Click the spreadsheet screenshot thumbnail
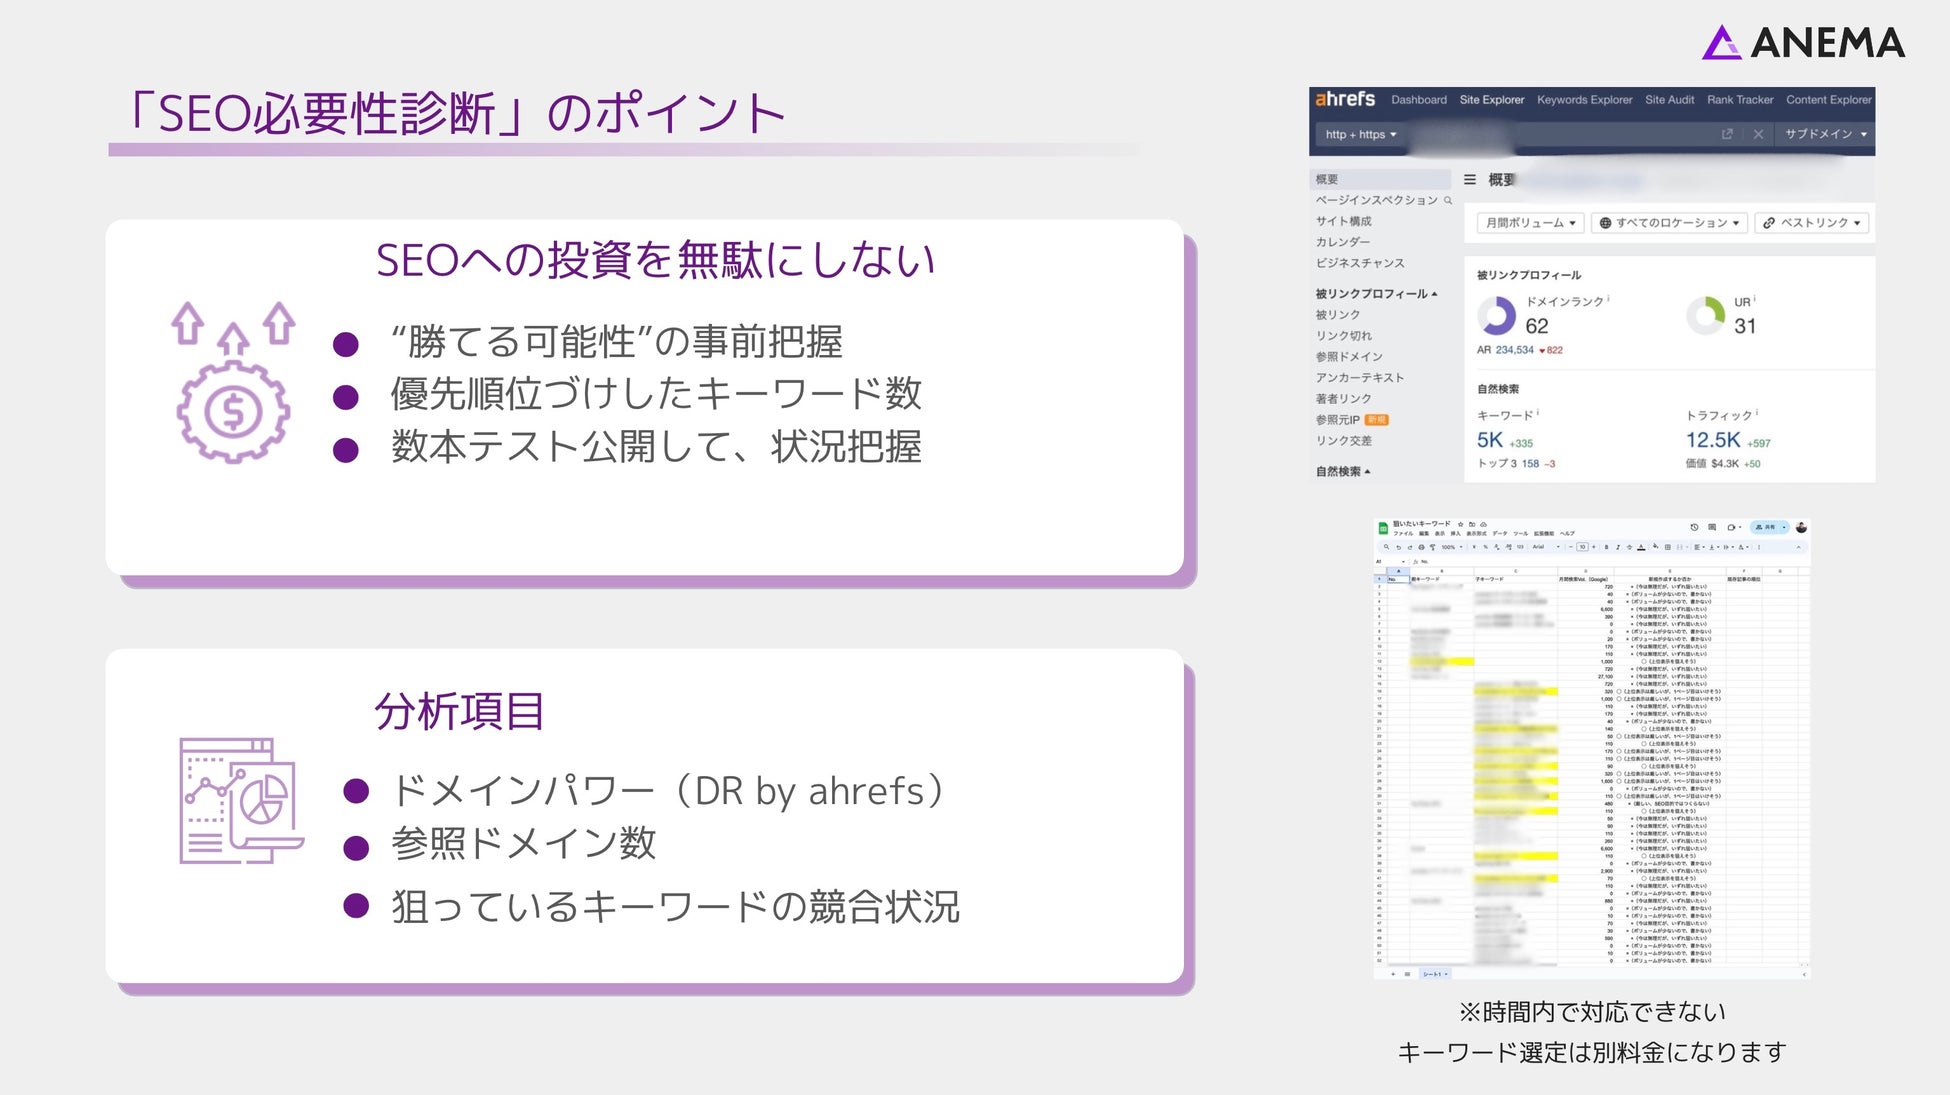The image size is (1950, 1095). 1592,748
